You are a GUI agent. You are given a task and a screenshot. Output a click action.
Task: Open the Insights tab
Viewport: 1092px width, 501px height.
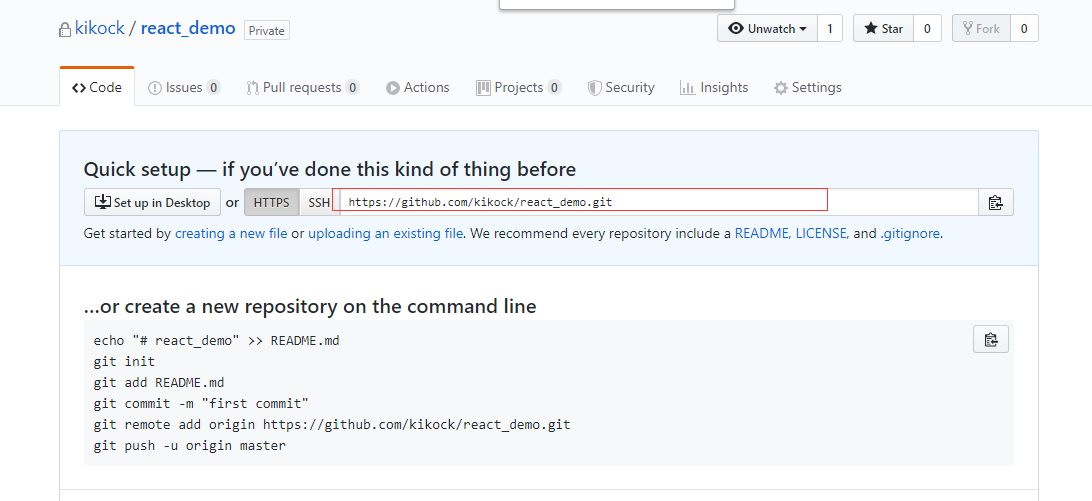coord(714,87)
